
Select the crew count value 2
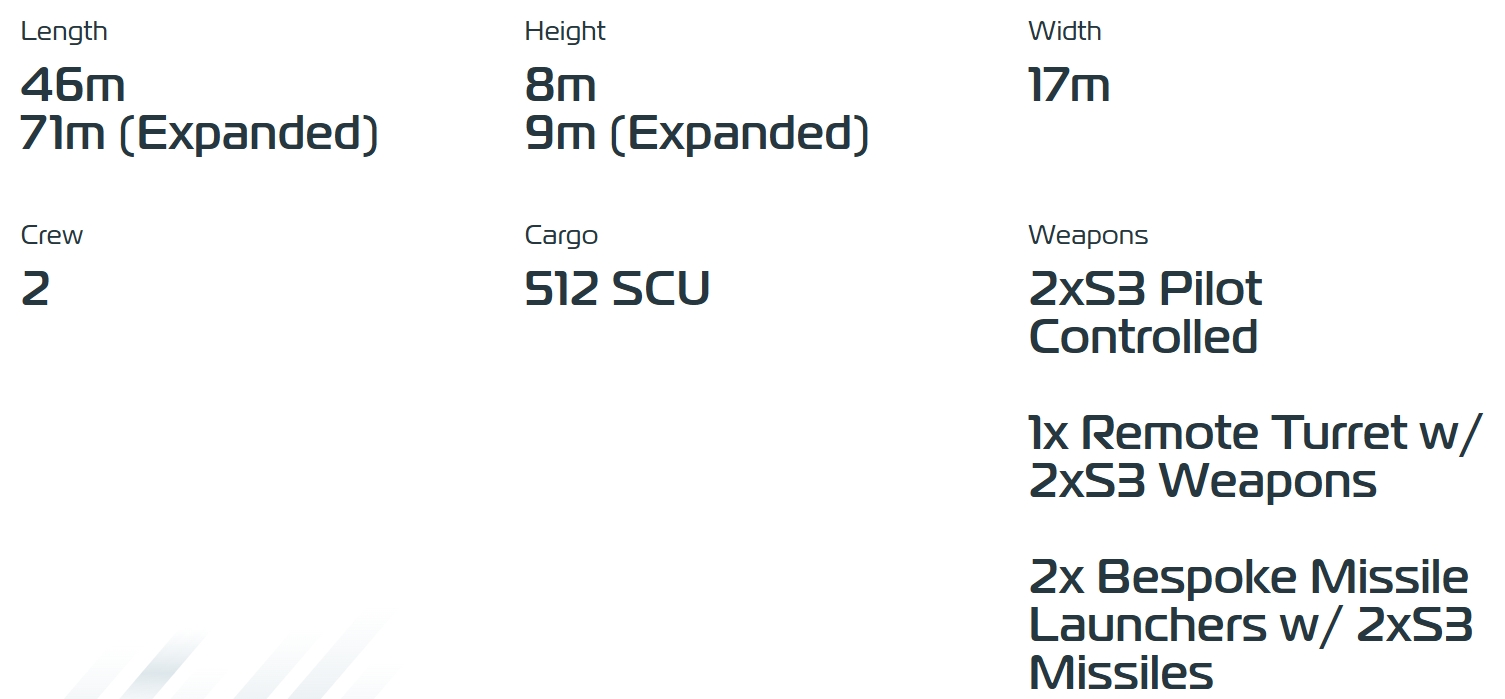[x=35, y=290]
